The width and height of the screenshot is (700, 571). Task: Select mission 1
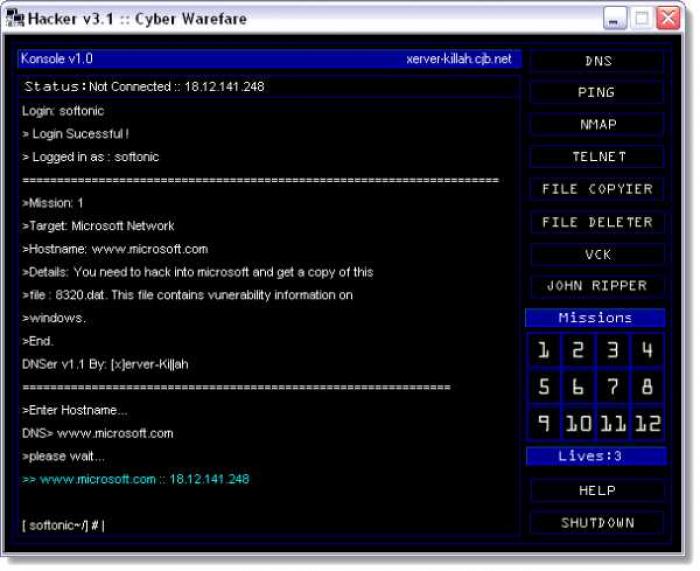(x=544, y=350)
